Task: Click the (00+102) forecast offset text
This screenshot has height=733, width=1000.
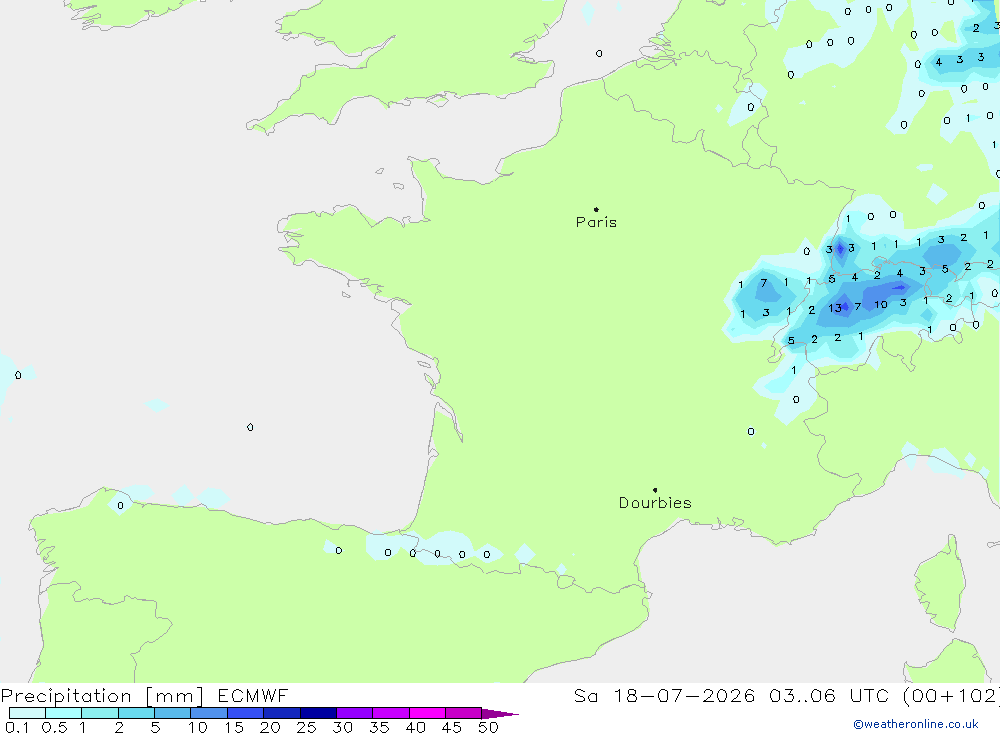Action: (951, 695)
